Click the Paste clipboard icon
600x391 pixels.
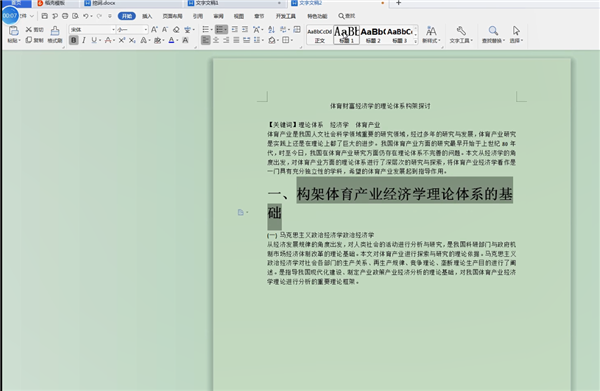click(x=13, y=31)
